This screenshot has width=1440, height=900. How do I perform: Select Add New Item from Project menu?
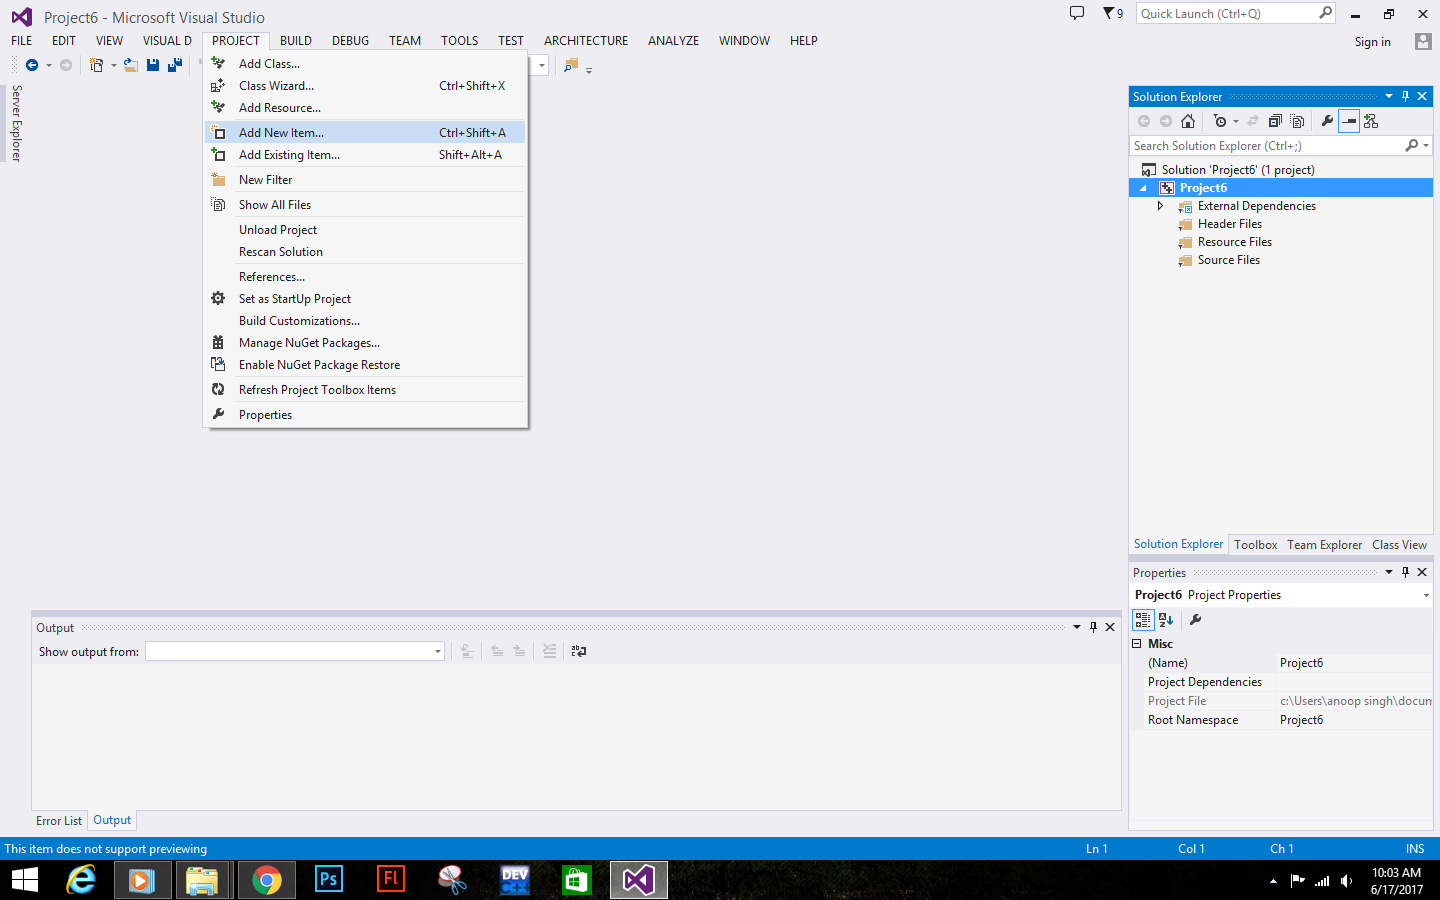280,132
